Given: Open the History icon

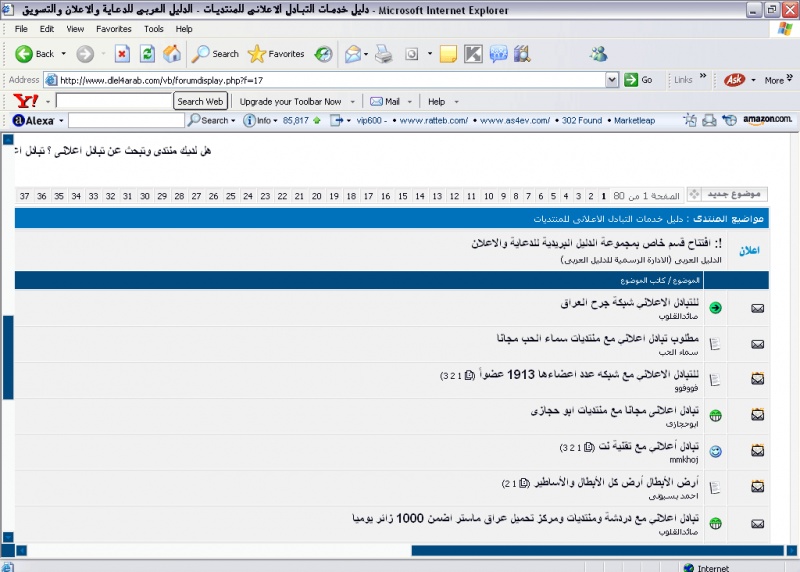Looking at the screenshot, I should point(322,54).
